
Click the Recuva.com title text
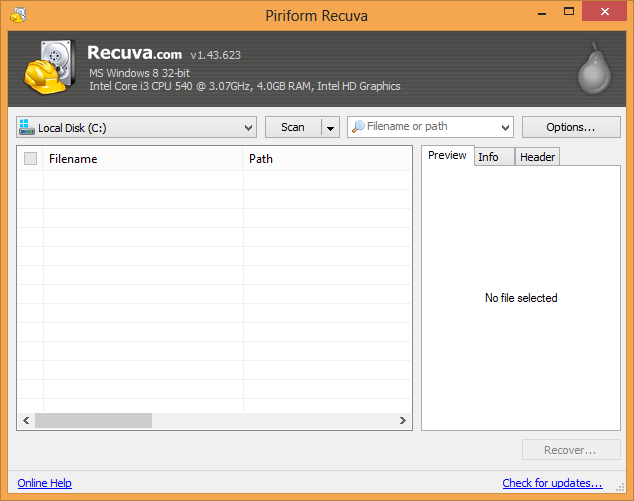coord(135,53)
